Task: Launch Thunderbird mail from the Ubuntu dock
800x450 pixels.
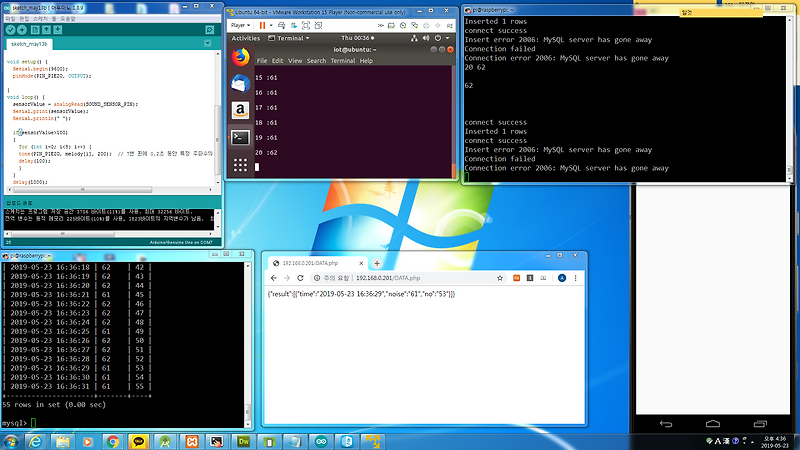Action: (x=240, y=84)
